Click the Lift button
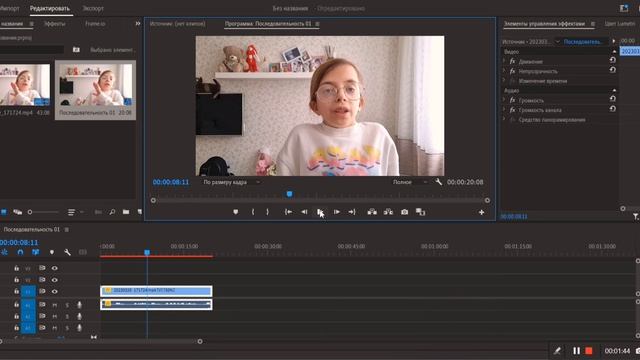 click(x=372, y=212)
